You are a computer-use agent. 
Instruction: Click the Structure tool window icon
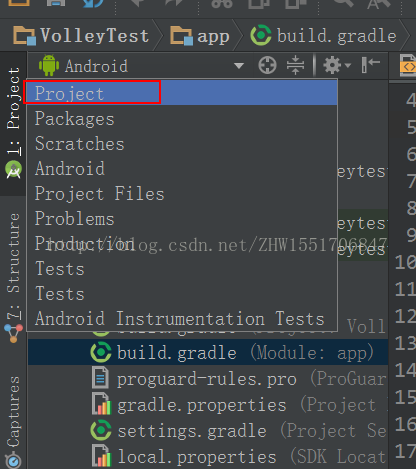[13, 333]
